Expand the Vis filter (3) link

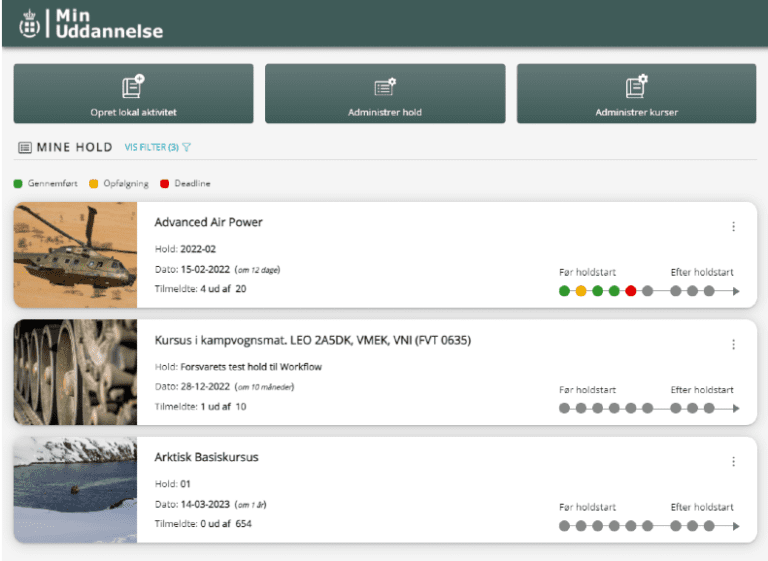coord(151,147)
